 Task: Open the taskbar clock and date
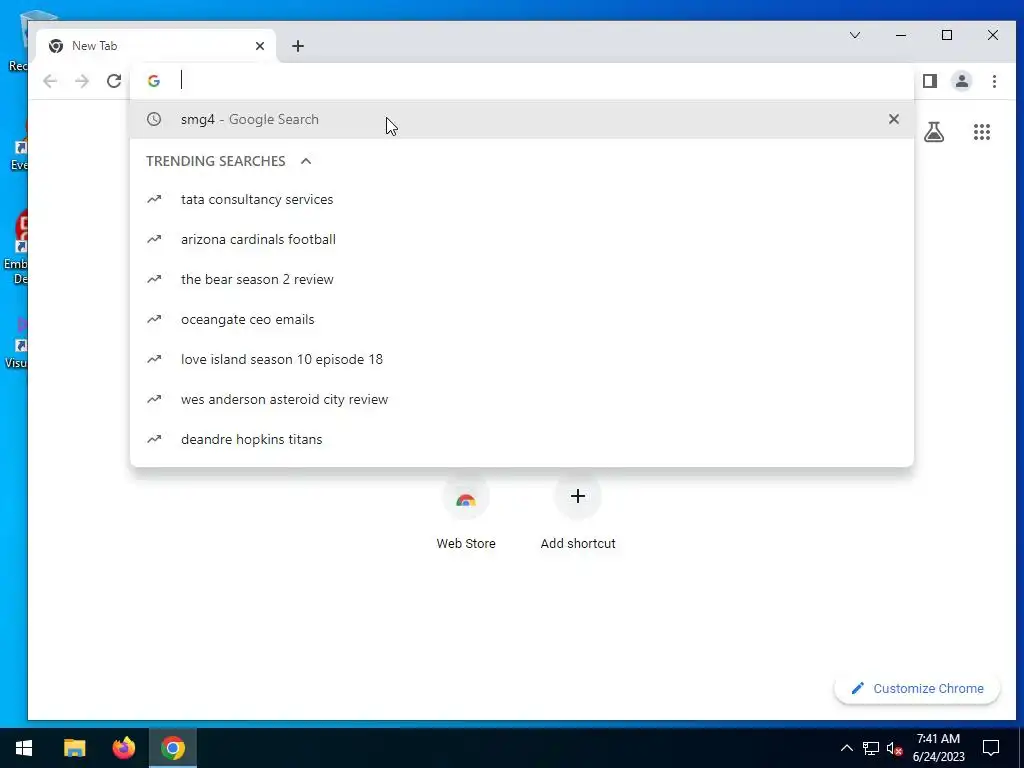pos(938,748)
